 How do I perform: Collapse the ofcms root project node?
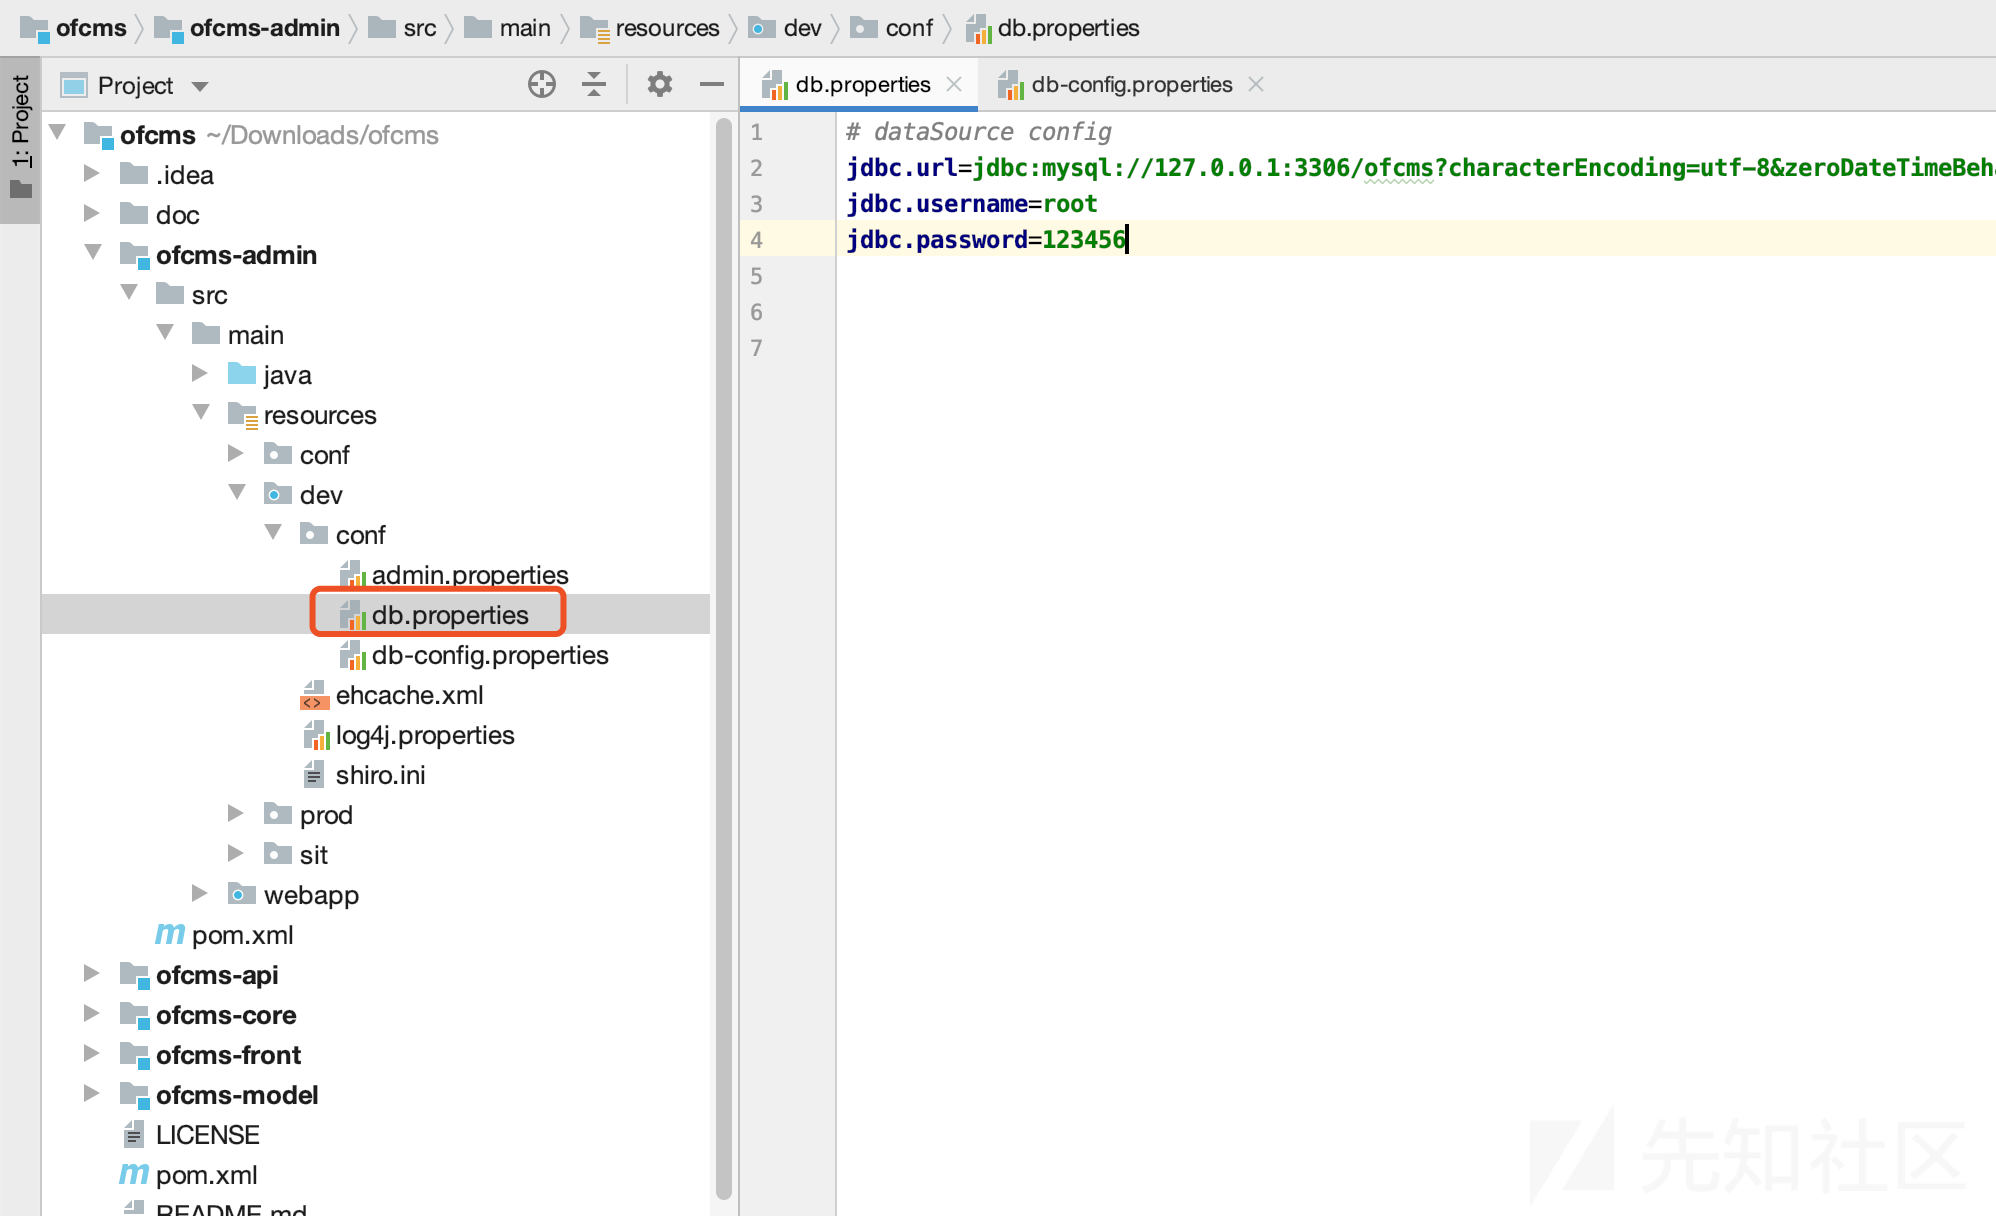tap(58, 132)
